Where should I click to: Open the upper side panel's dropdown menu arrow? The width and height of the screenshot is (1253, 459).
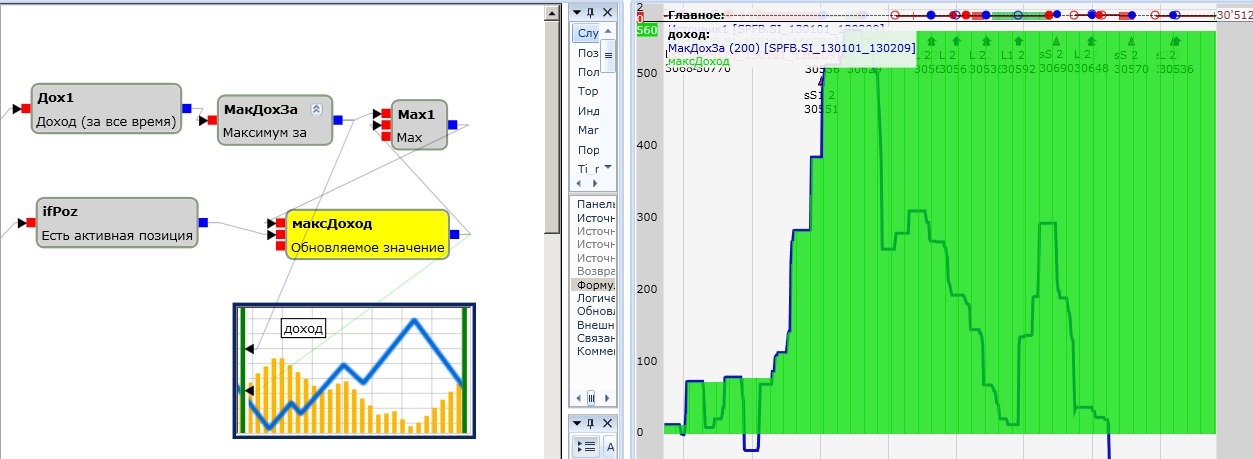pyautogui.click(x=575, y=11)
